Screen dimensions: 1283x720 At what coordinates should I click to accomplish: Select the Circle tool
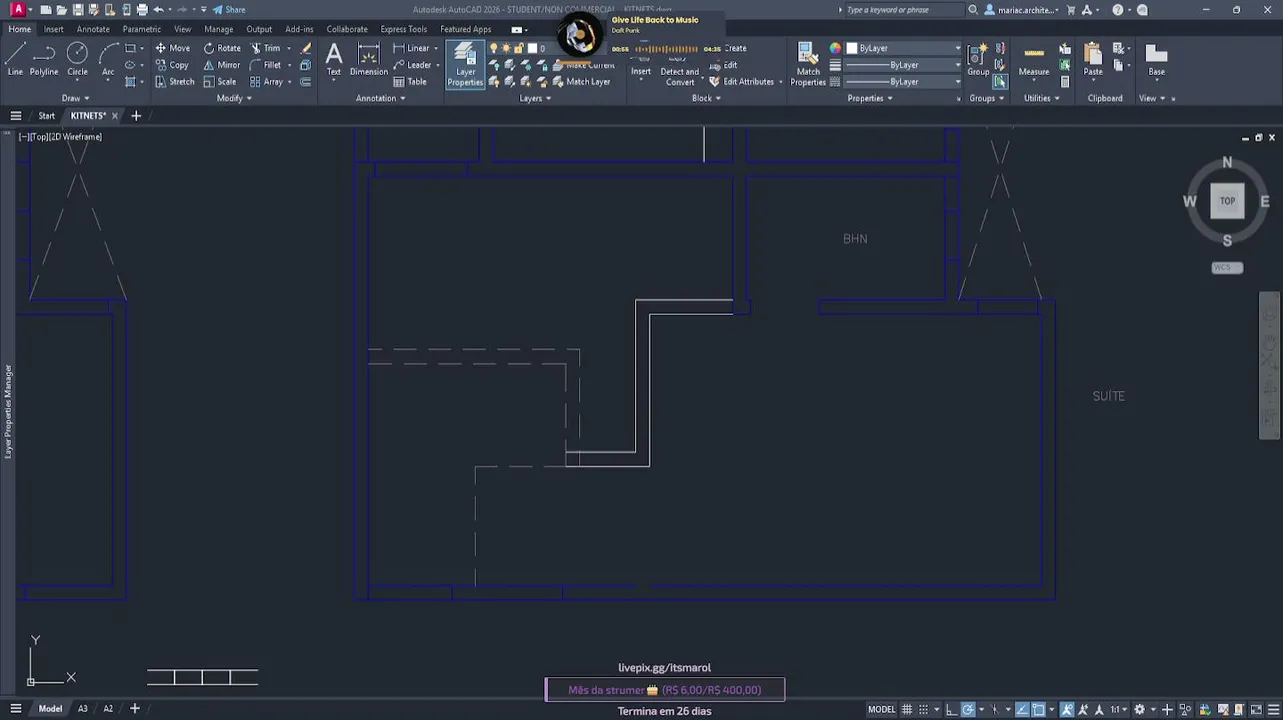(77, 59)
